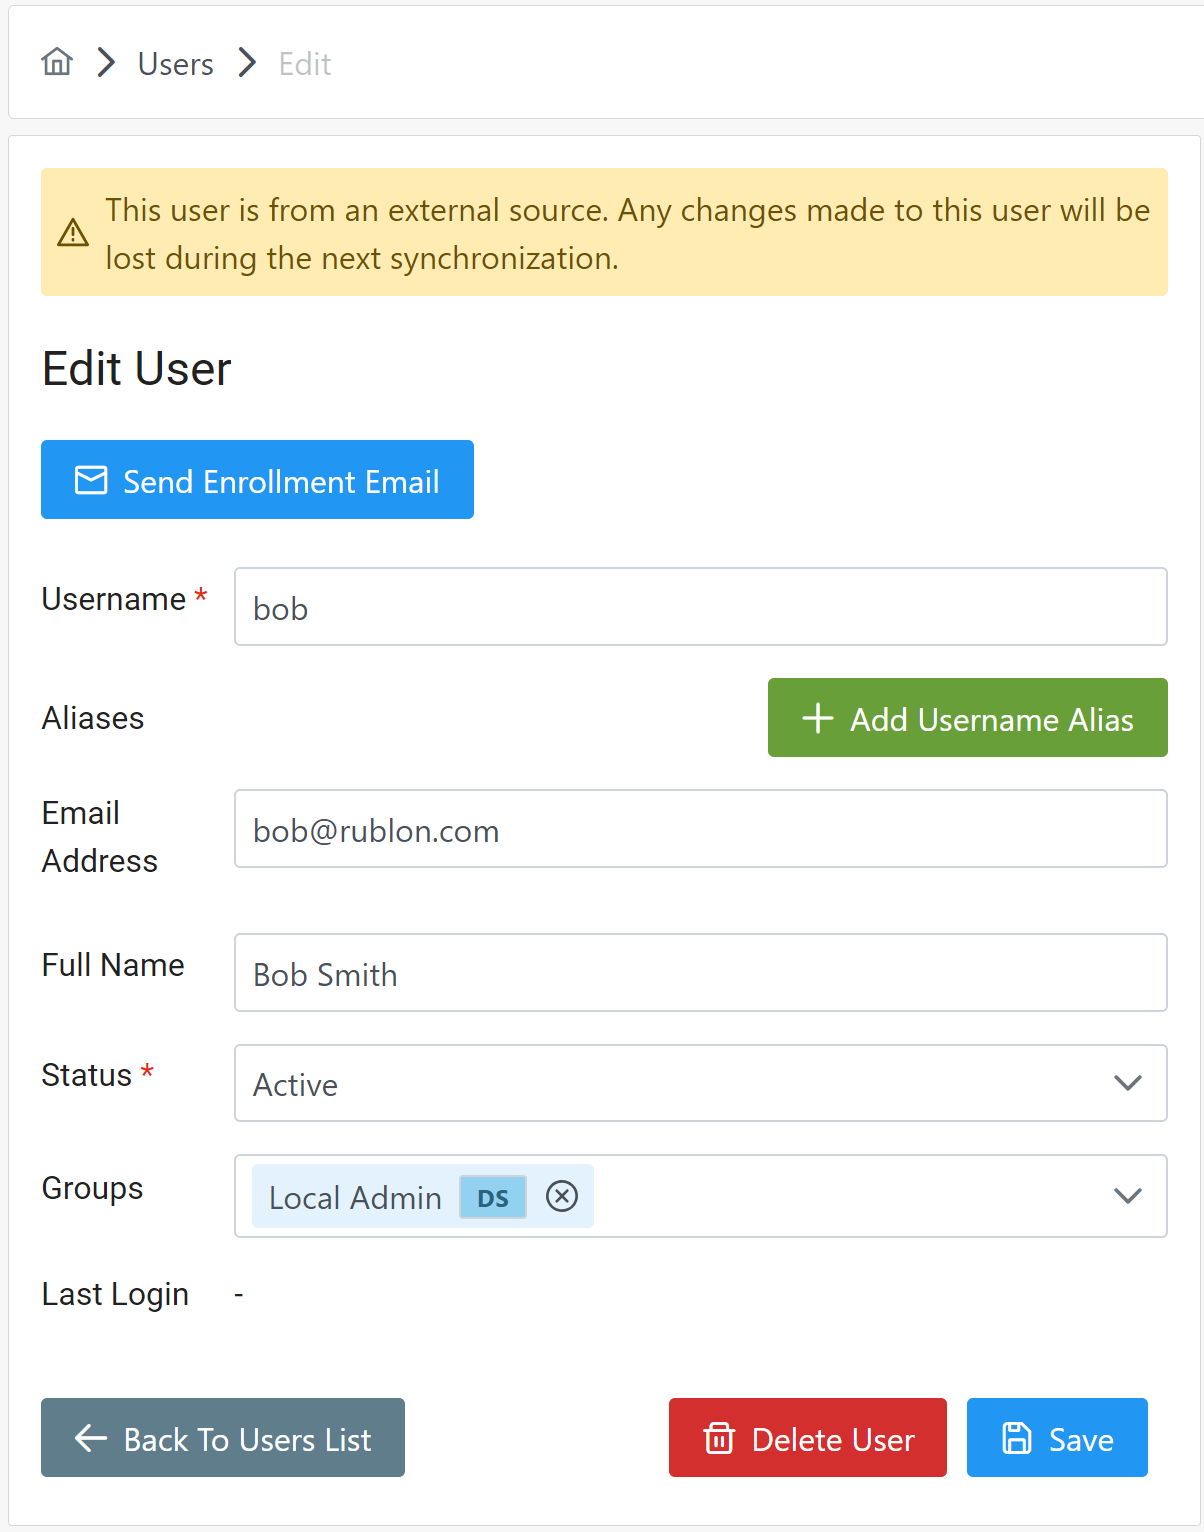The width and height of the screenshot is (1204, 1532).
Task: Expand the Groups dropdown chevron
Action: [1128, 1196]
